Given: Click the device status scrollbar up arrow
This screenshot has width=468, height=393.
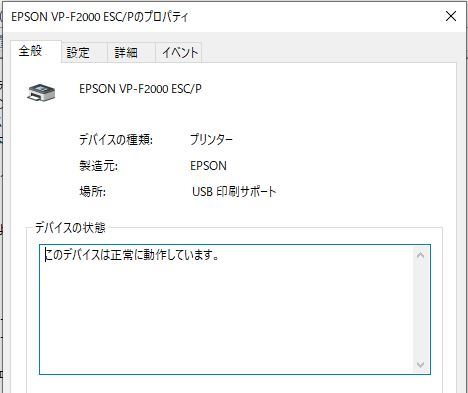Looking at the screenshot, I should click(x=420, y=256).
